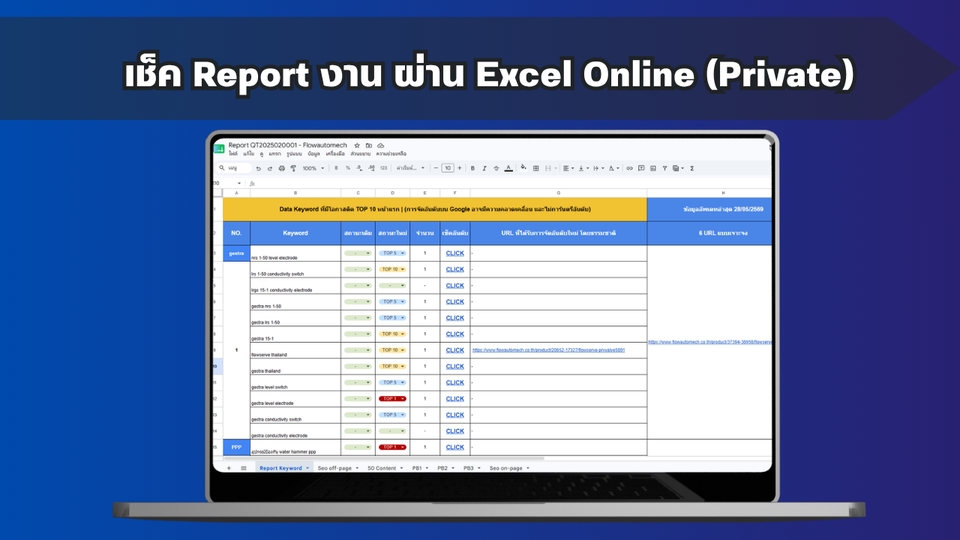Open the File menu
Screen dimensions: 960x540
tap(233, 154)
